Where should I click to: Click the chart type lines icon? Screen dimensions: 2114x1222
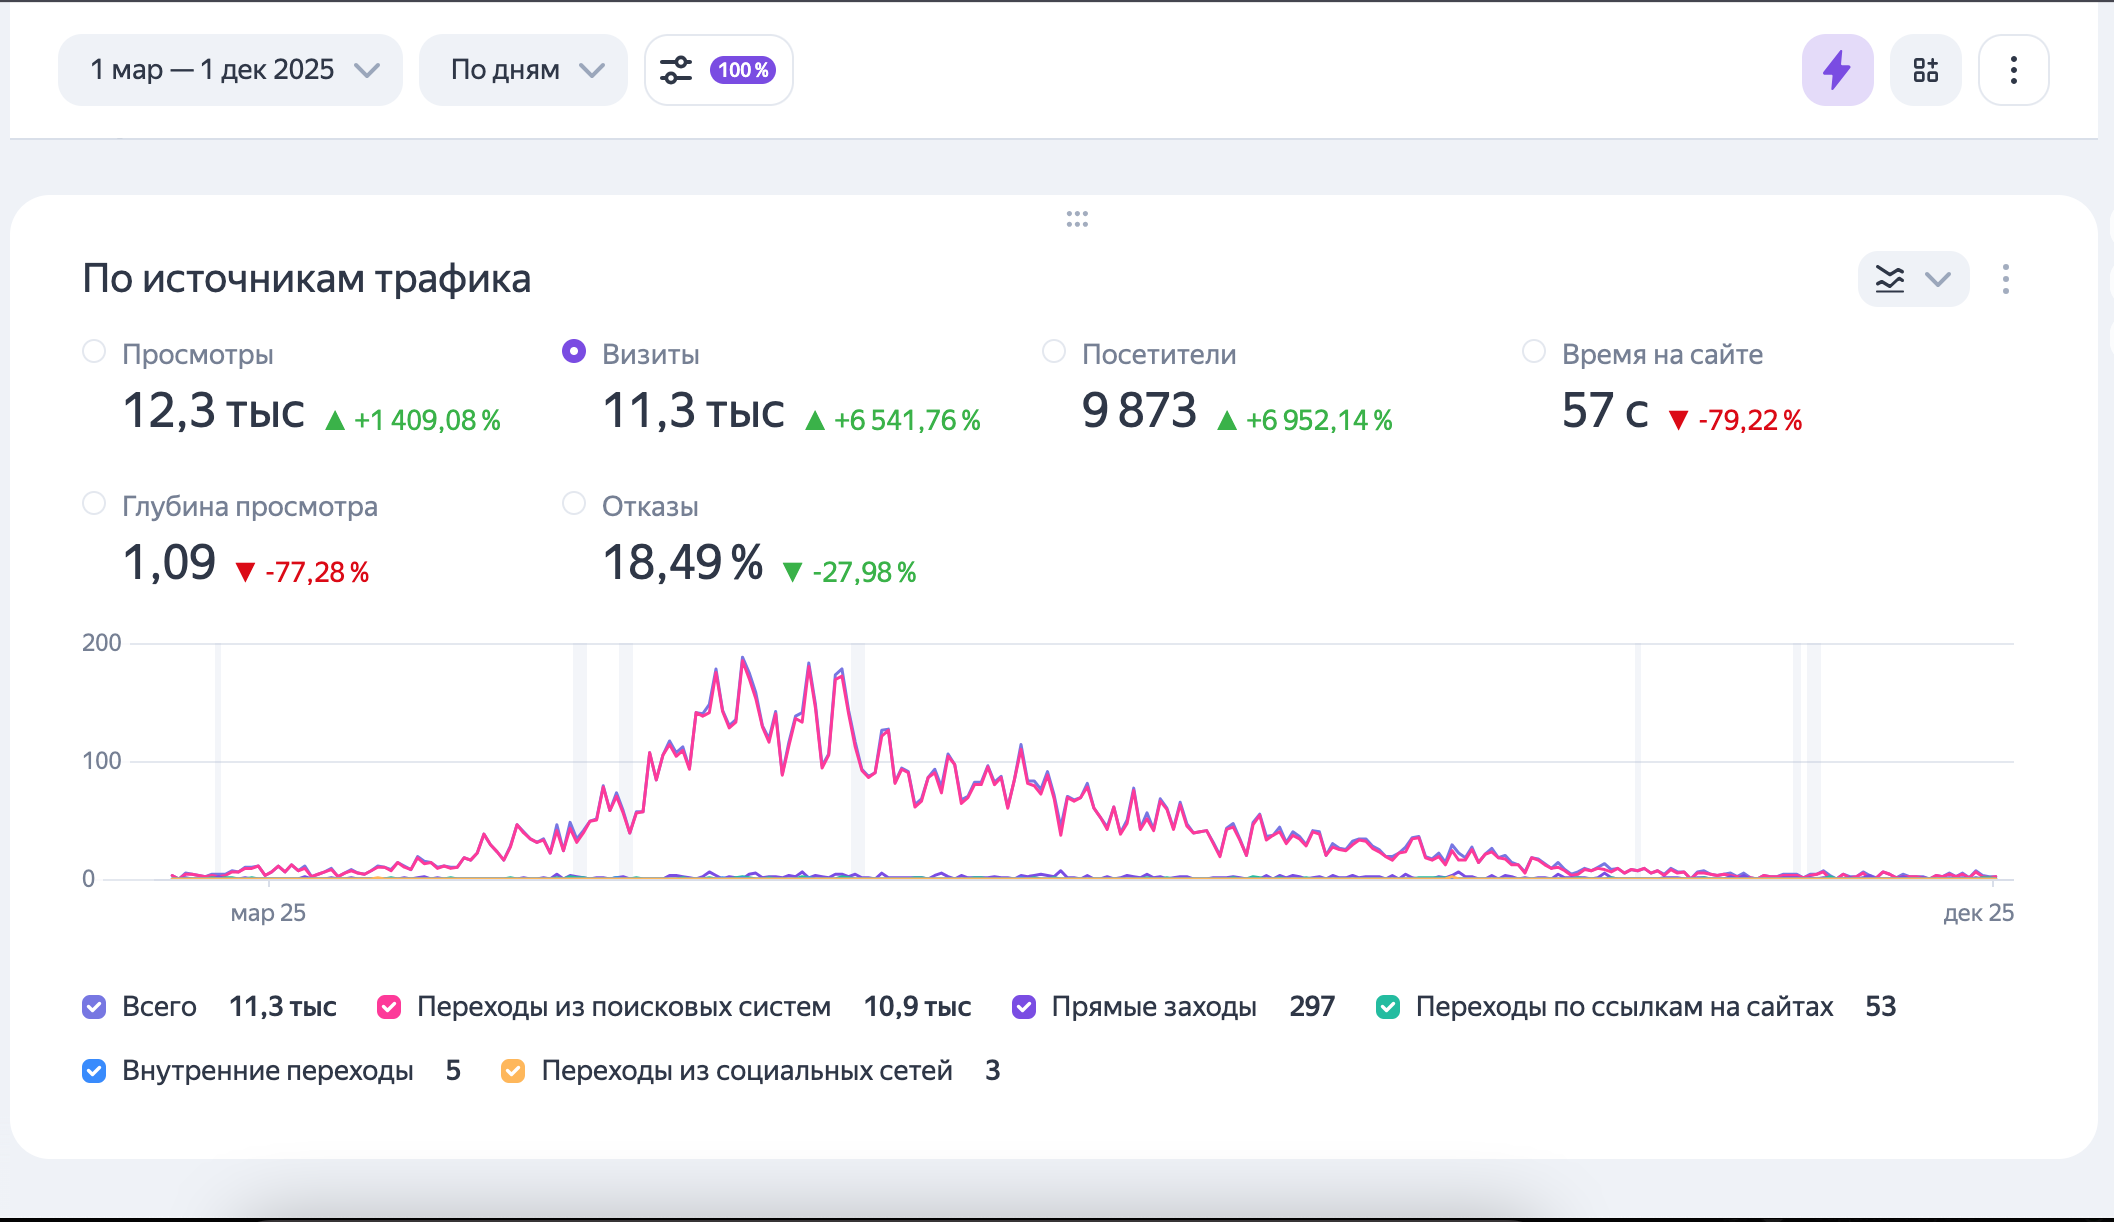click(1889, 279)
